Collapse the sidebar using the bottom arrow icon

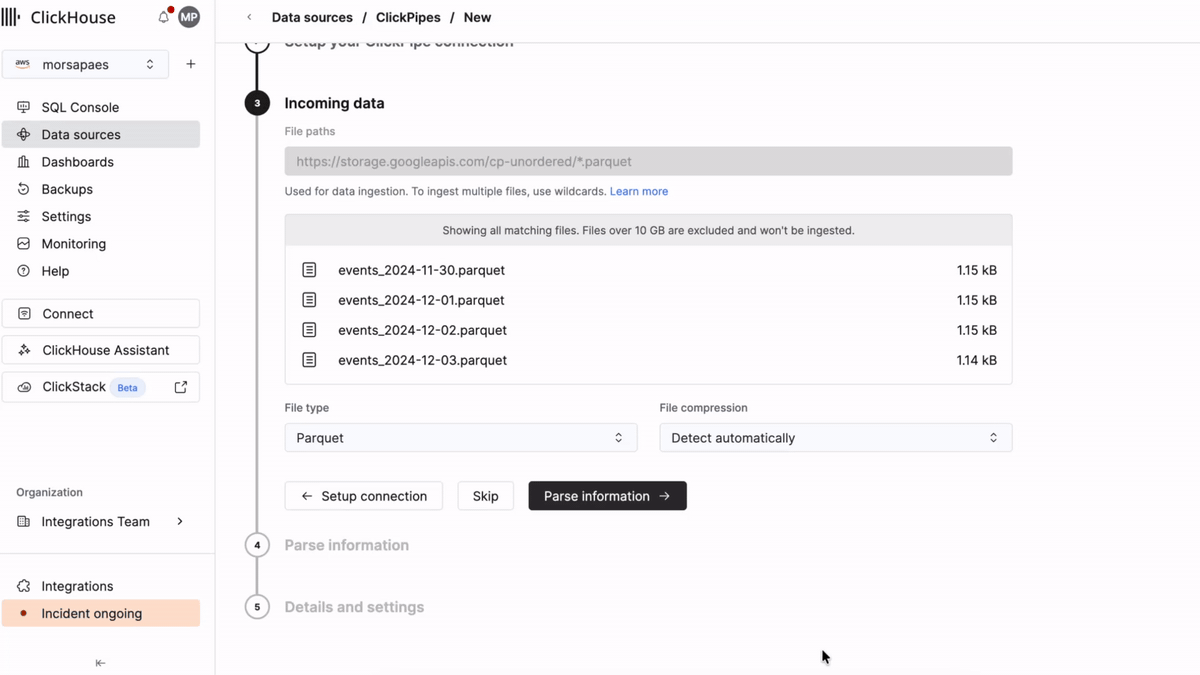[x=100, y=663]
